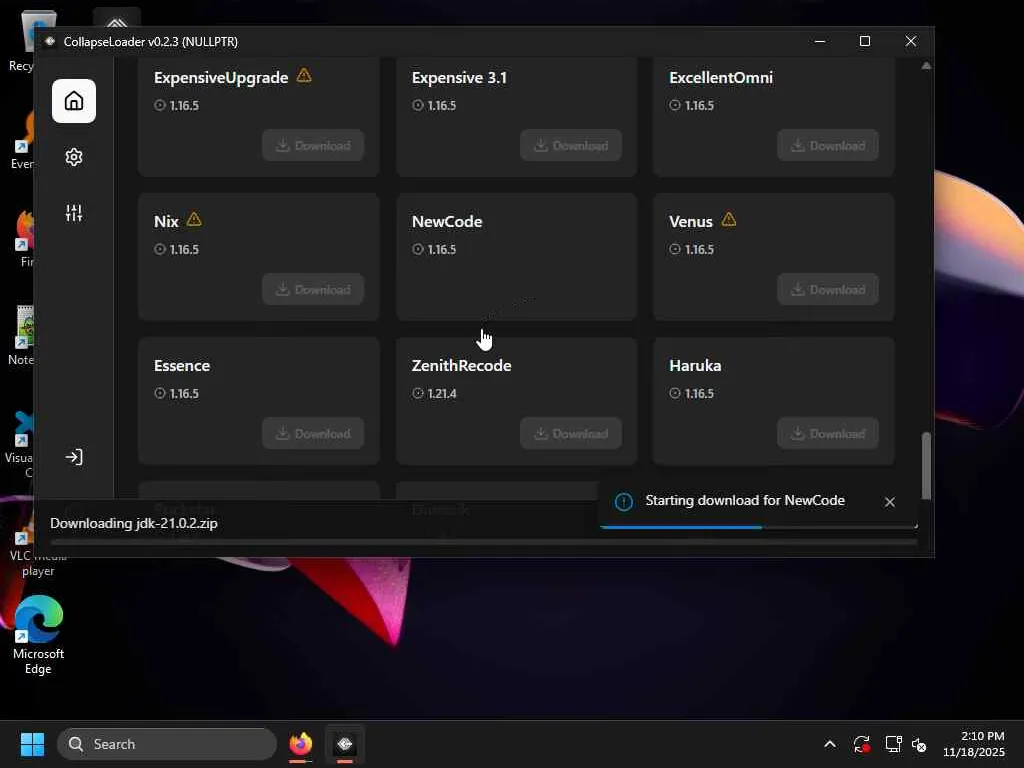Click the info icon in download notification
The height and width of the screenshot is (768, 1024).
tap(624, 502)
